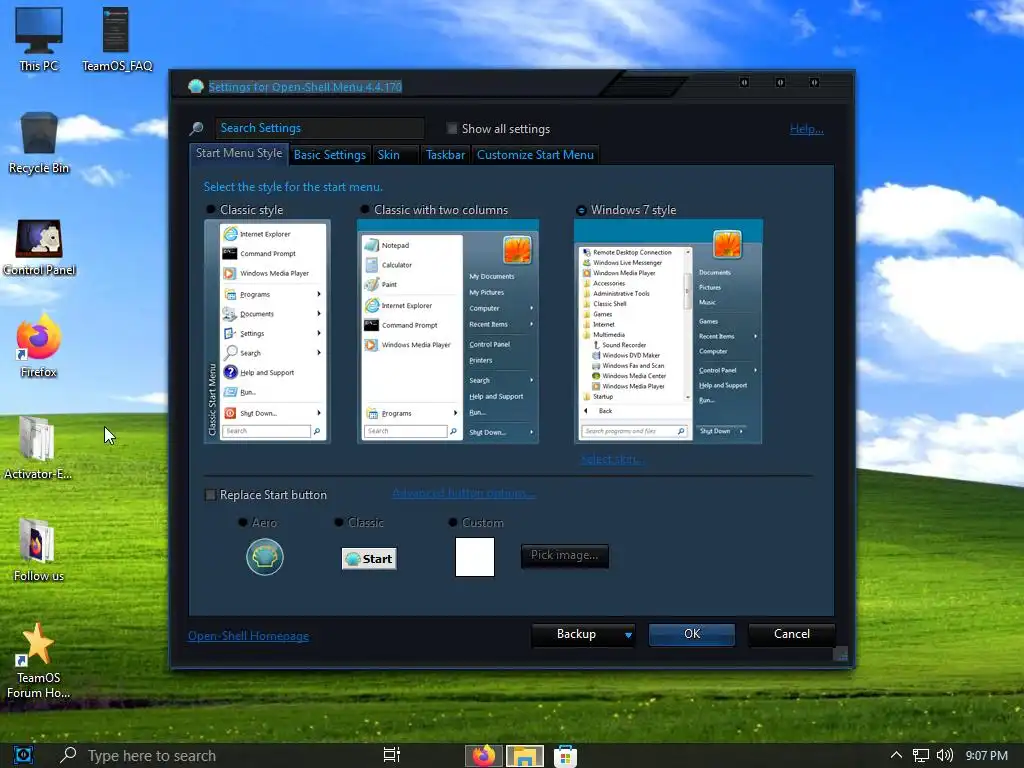Click the Search Settings input field
Image resolution: width=1024 pixels, height=768 pixels.
[320, 128]
